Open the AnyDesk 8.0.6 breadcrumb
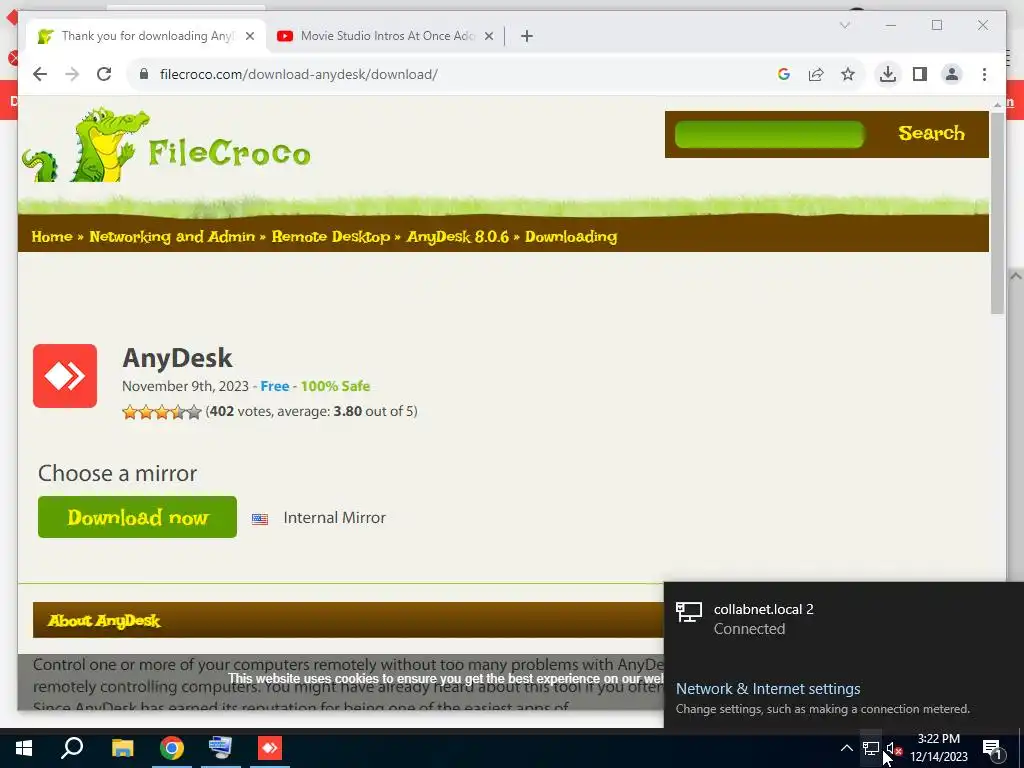The height and width of the screenshot is (768, 1024). click(457, 236)
